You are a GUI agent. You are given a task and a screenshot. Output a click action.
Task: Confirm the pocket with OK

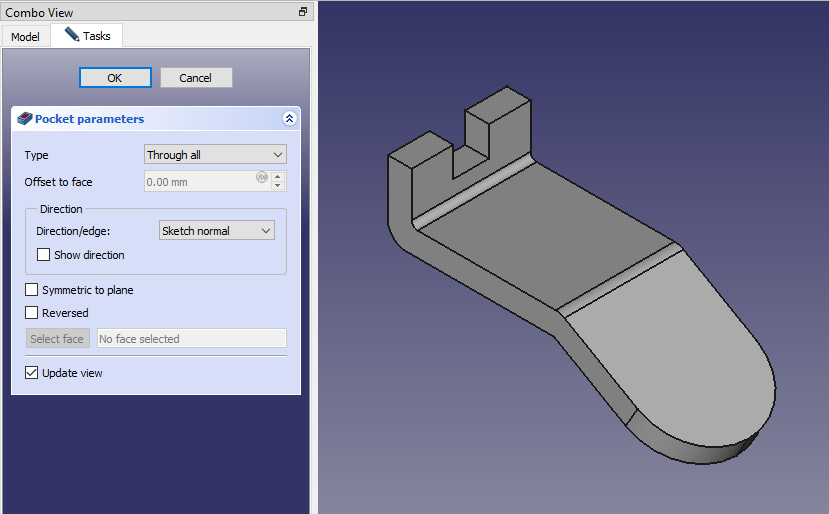(x=115, y=78)
